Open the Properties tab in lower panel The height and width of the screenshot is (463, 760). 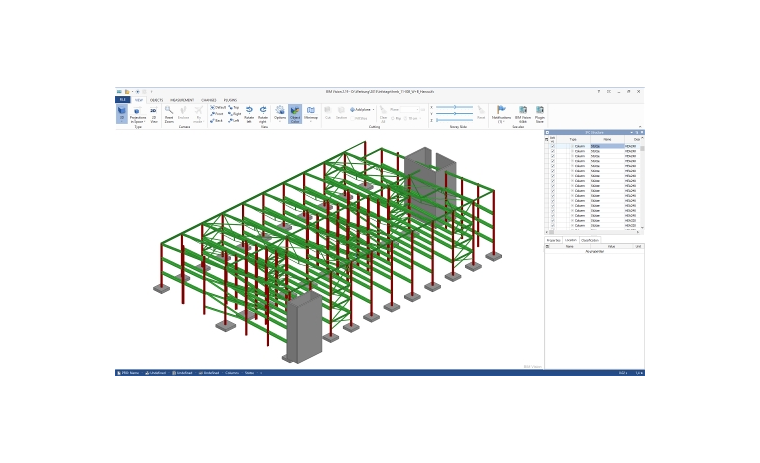click(553, 240)
